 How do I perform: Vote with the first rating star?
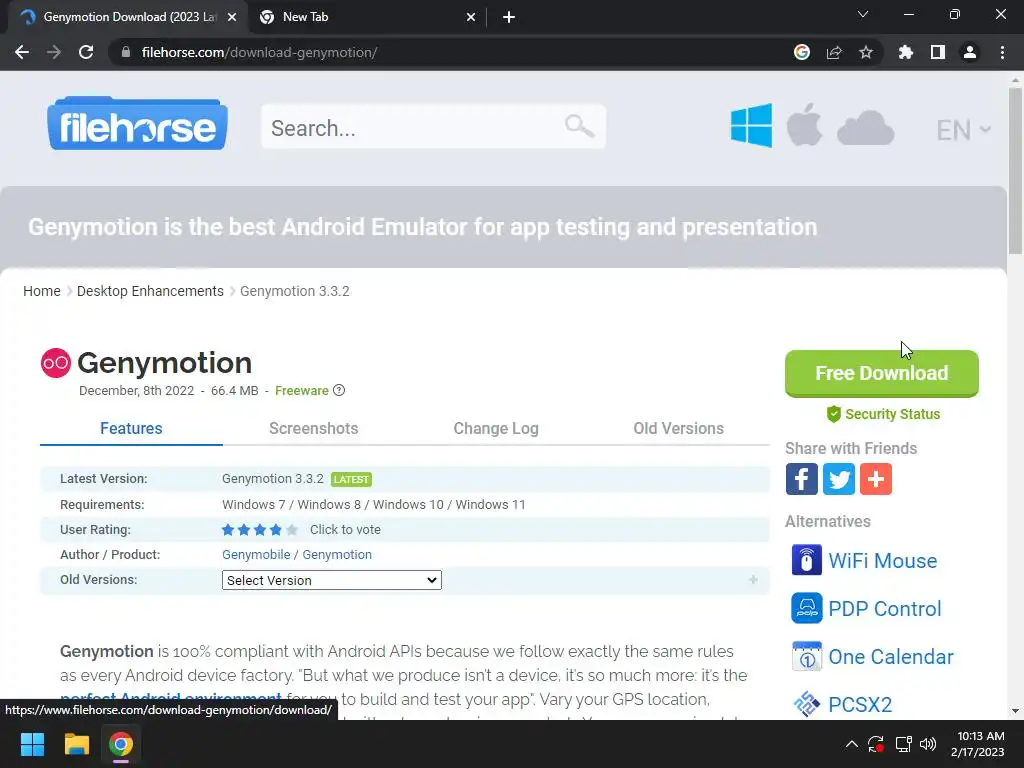coord(228,530)
